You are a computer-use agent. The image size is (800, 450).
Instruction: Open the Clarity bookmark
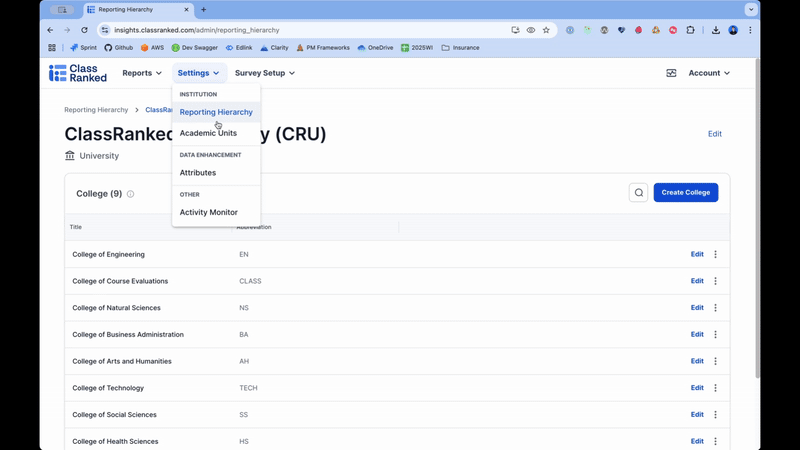(x=274, y=47)
